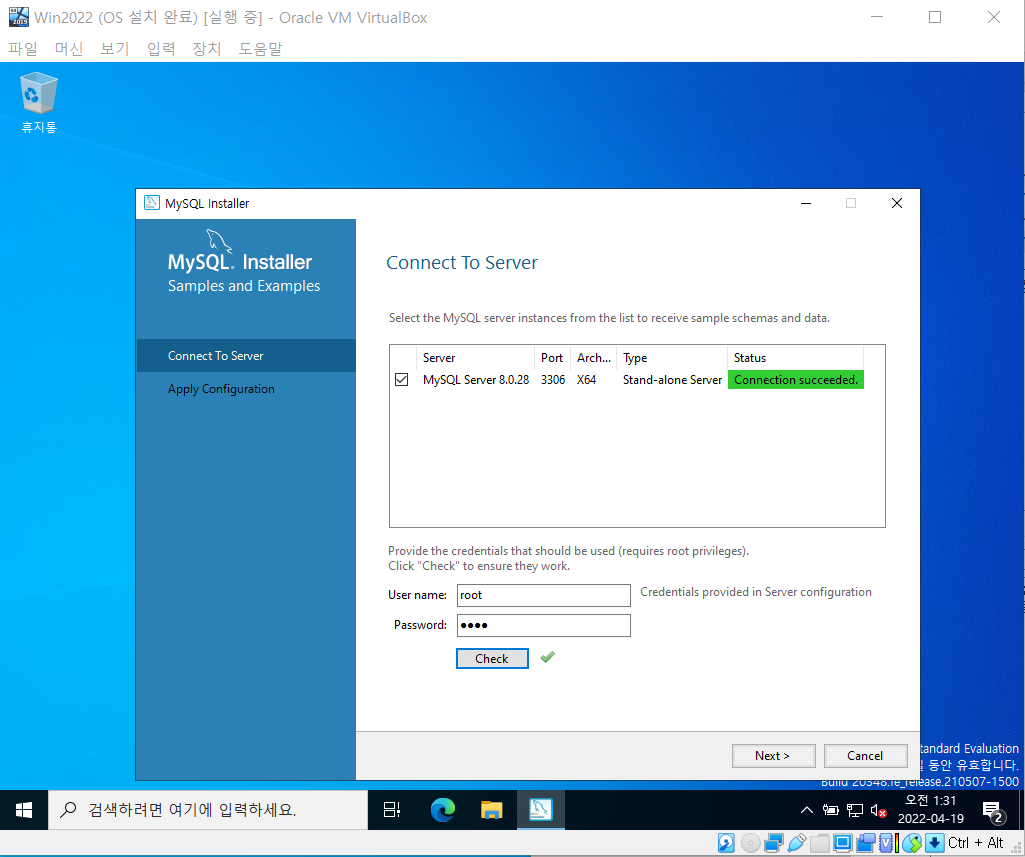Click the VirtualBox CPU virtualization indicator
1025x857 pixels.
click(x=888, y=843)
